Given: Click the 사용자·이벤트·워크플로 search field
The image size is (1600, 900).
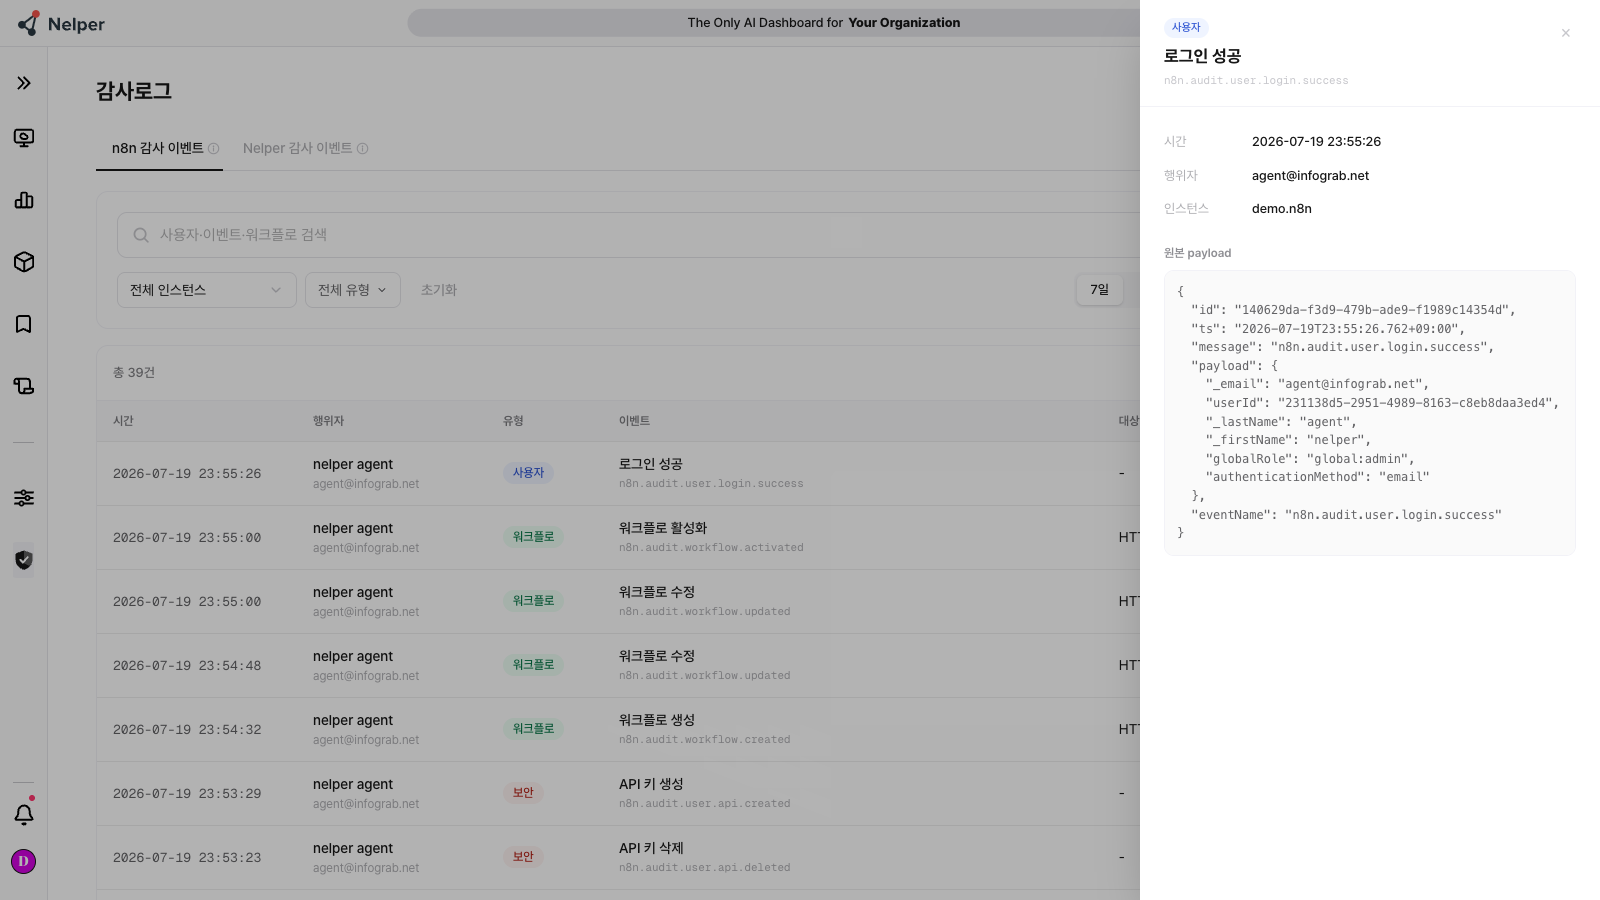Looking at the screenshot, I should [x=628, y=235].
